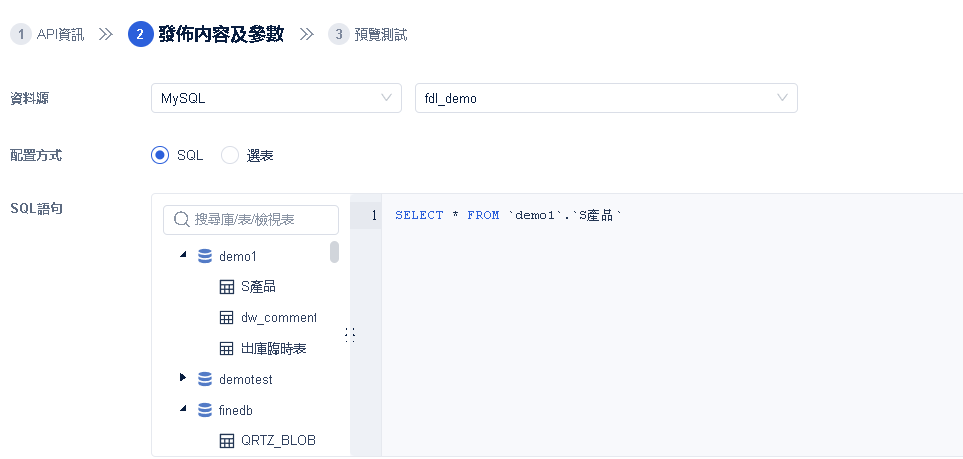Select the SQL configuration radio button
This screenshot has height=459, width=963.
click(x=160, y=155)
